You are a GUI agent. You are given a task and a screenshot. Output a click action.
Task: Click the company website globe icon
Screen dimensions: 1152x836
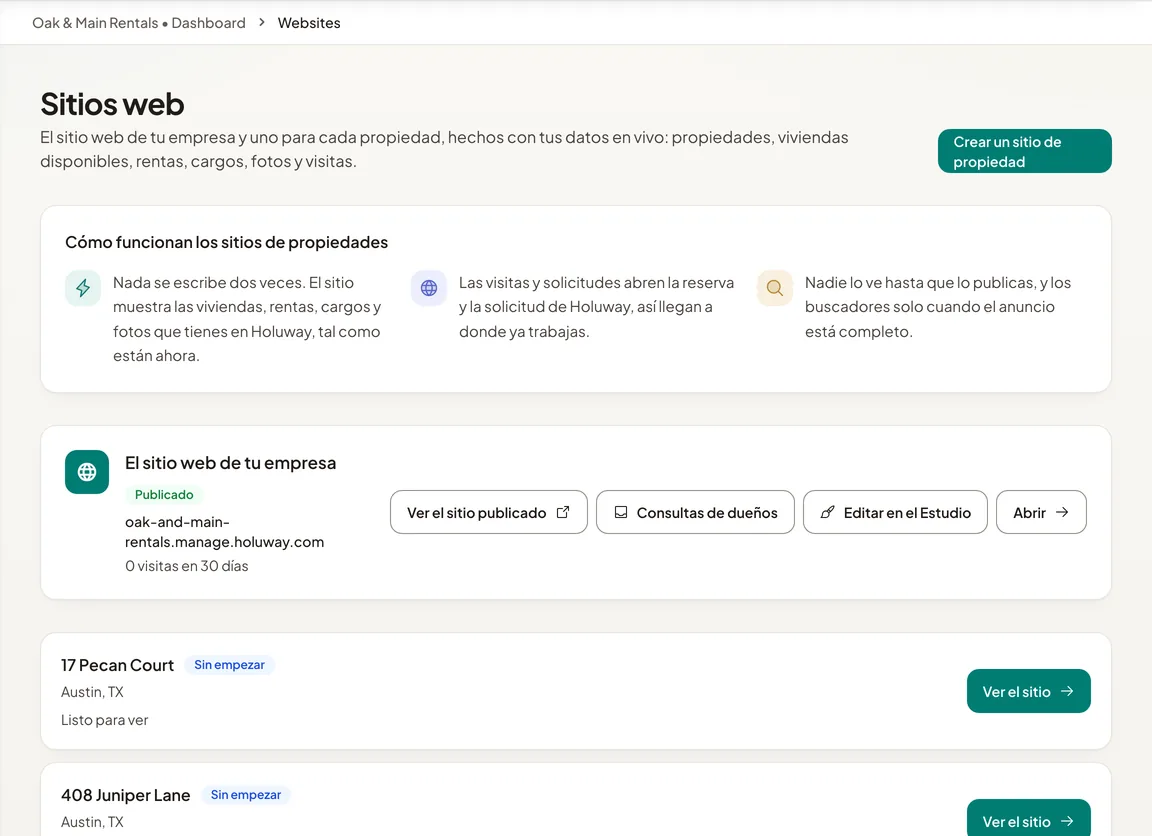[x=87, y=472]
